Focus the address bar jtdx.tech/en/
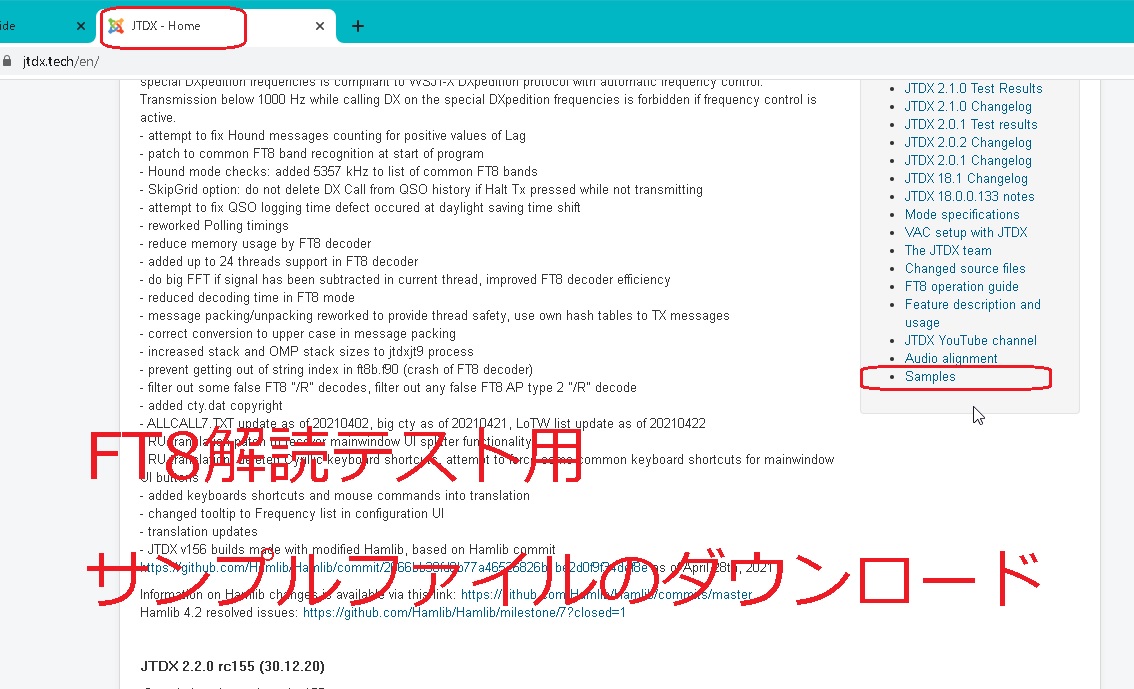The width and height of the screenshot is (1134, 689). [61, 61]
